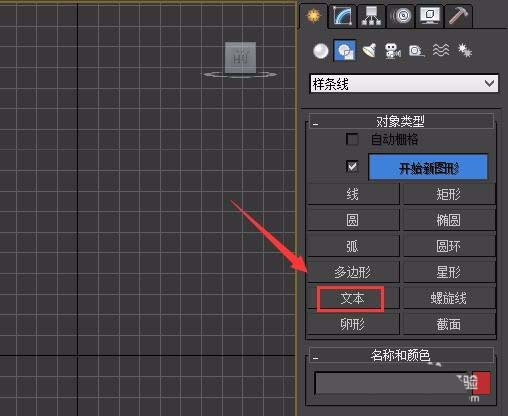Select the Space Warps waves icon

click(x=441, y=51)
